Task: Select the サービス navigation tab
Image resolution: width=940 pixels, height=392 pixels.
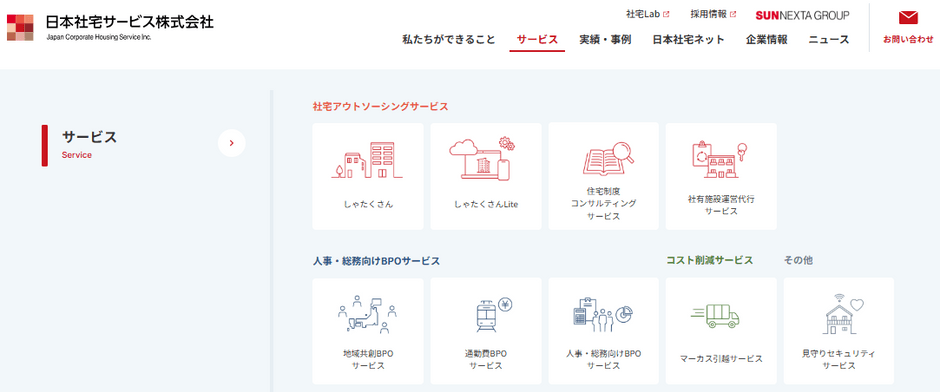Action: coord(537,40)
